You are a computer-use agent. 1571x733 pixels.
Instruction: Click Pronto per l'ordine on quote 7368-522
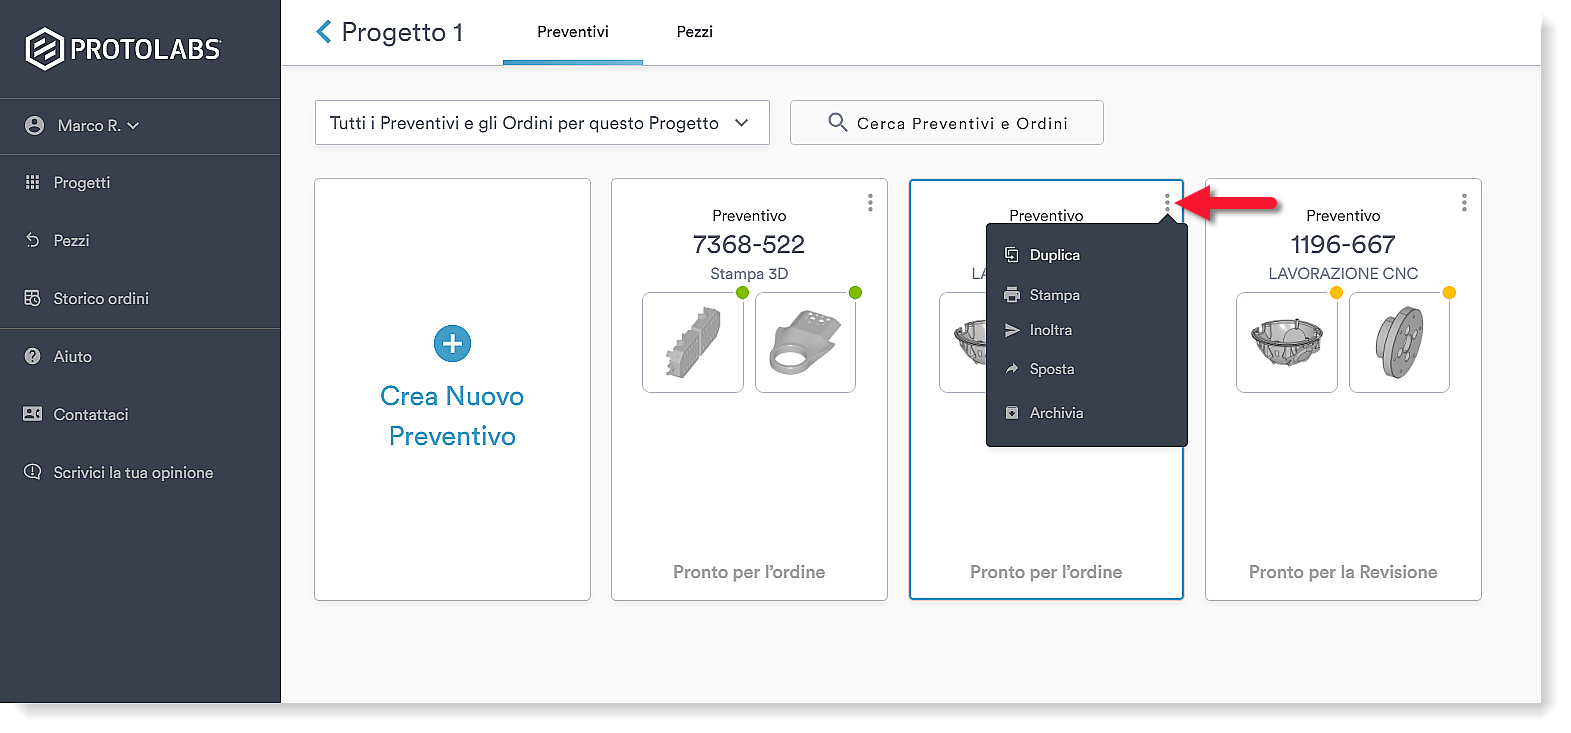749,572
